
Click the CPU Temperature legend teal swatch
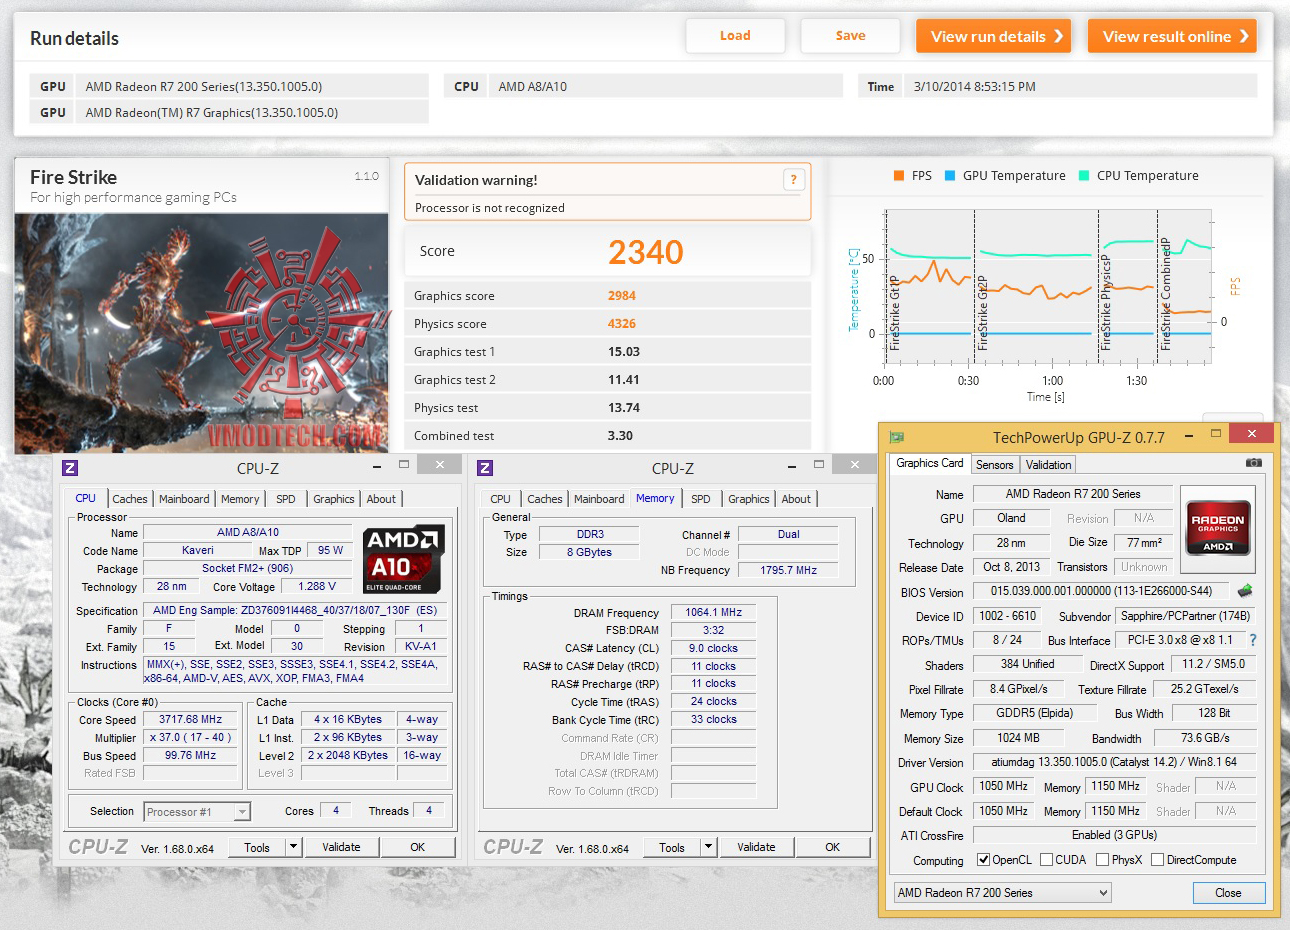(1084, 176)
